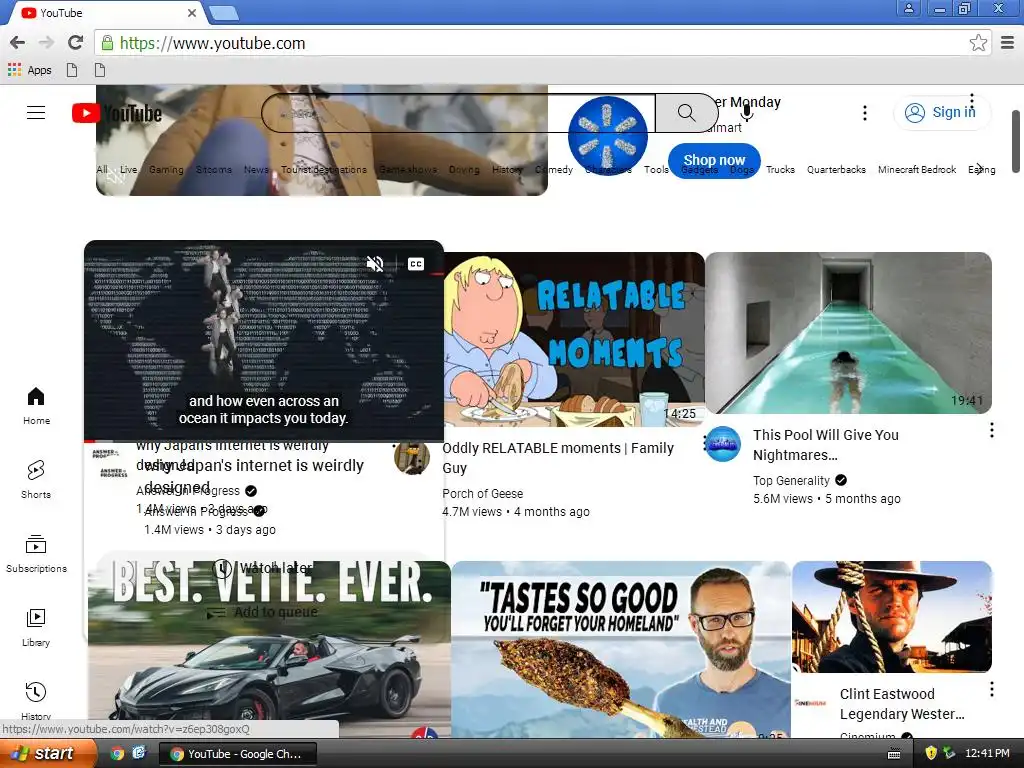The height and width of the screenshot is (768, 1024).
Task: Click Top Generality channel name
Action: tap(791, 481)
